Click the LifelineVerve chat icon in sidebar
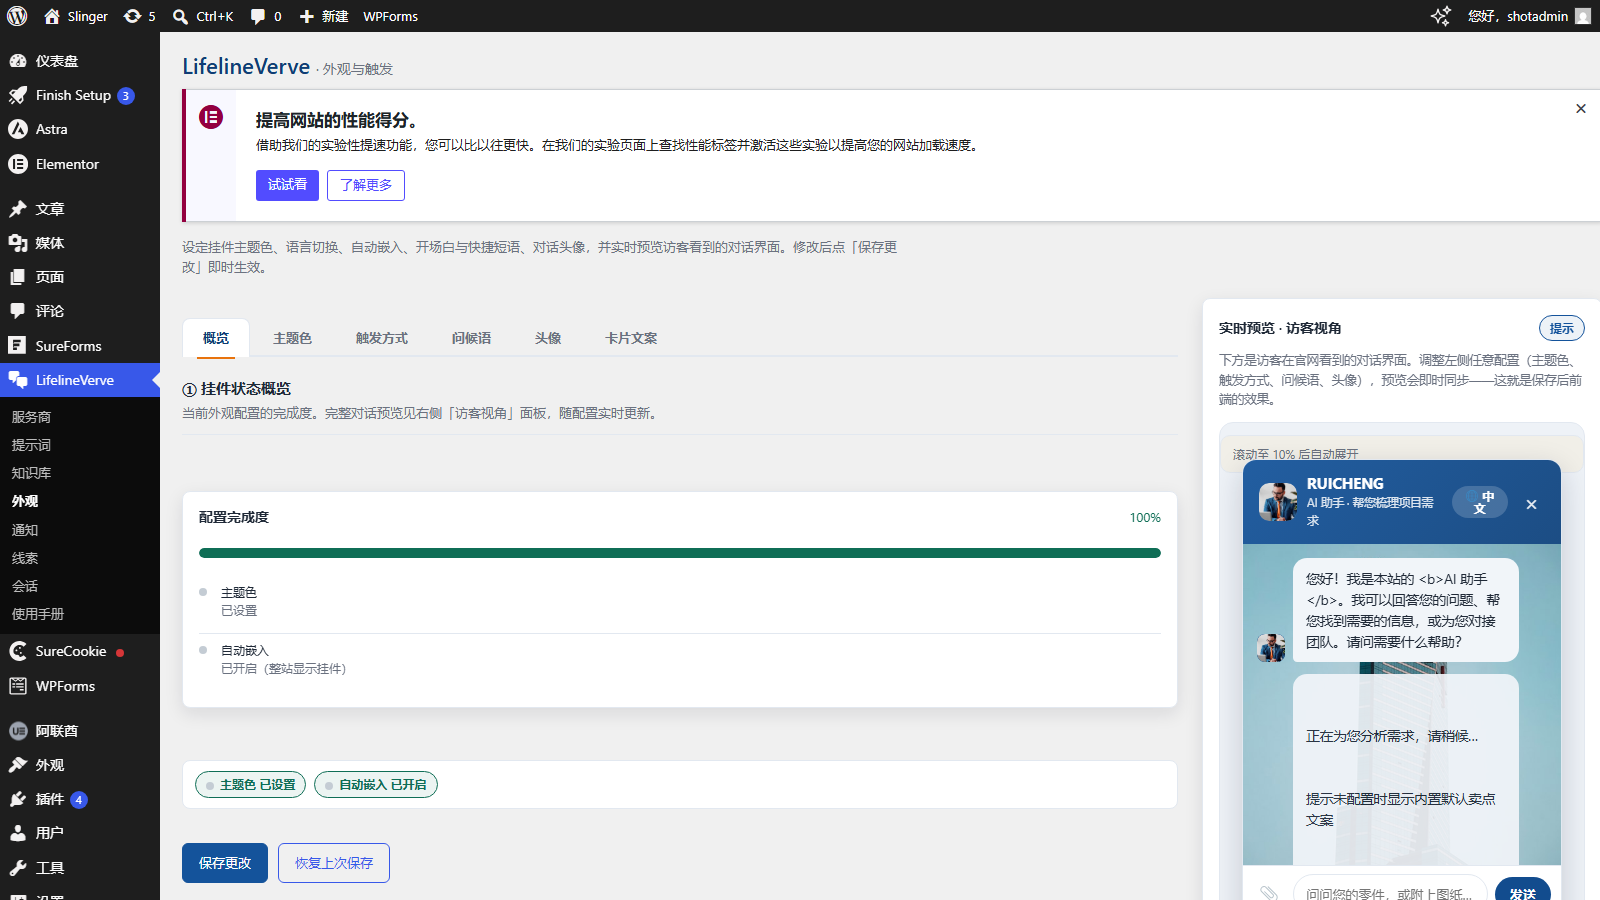The image size is (1600, 900). pyautogui.click(x=18, y=380)
